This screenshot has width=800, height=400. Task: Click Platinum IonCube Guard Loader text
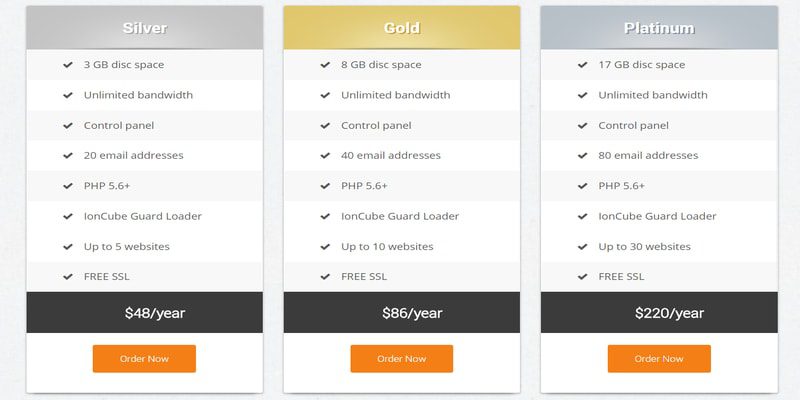pyautogui.click(x=657, y=216)
